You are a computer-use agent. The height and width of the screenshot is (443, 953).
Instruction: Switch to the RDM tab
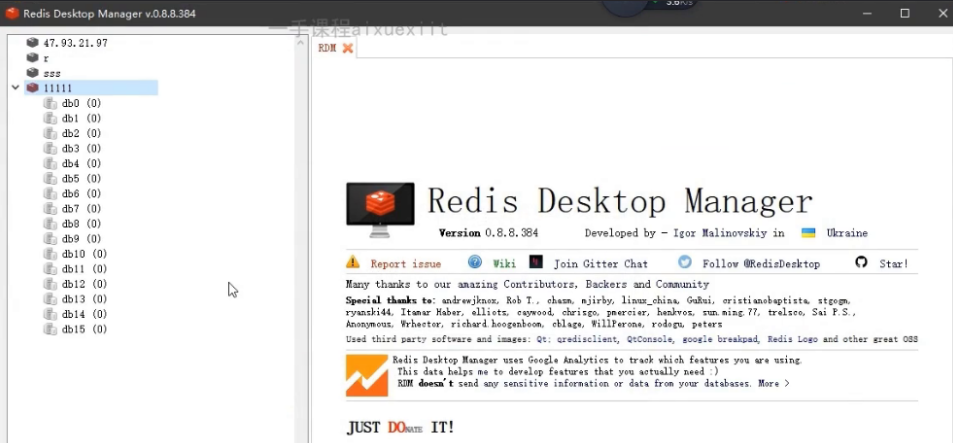point(327,48)
